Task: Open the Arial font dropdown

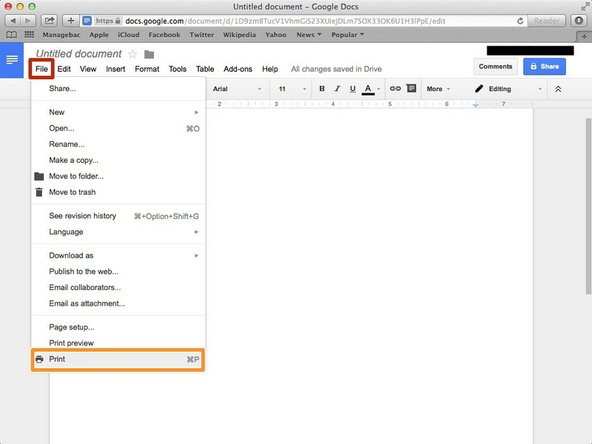Action: click(237, 89)
